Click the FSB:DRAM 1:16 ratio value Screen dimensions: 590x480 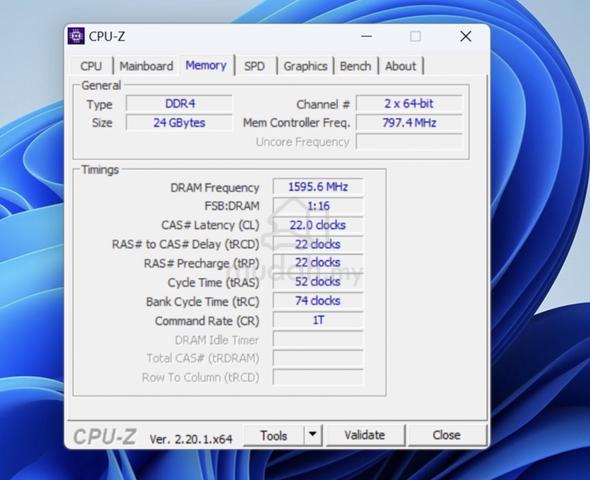[318, 206]
